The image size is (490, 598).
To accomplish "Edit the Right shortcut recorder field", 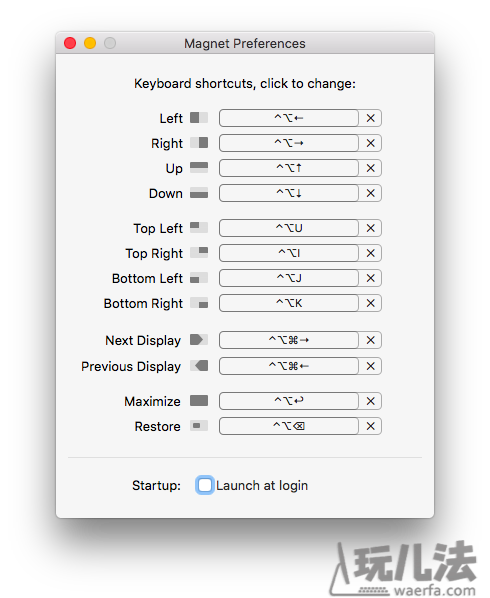I will point(289,143).
